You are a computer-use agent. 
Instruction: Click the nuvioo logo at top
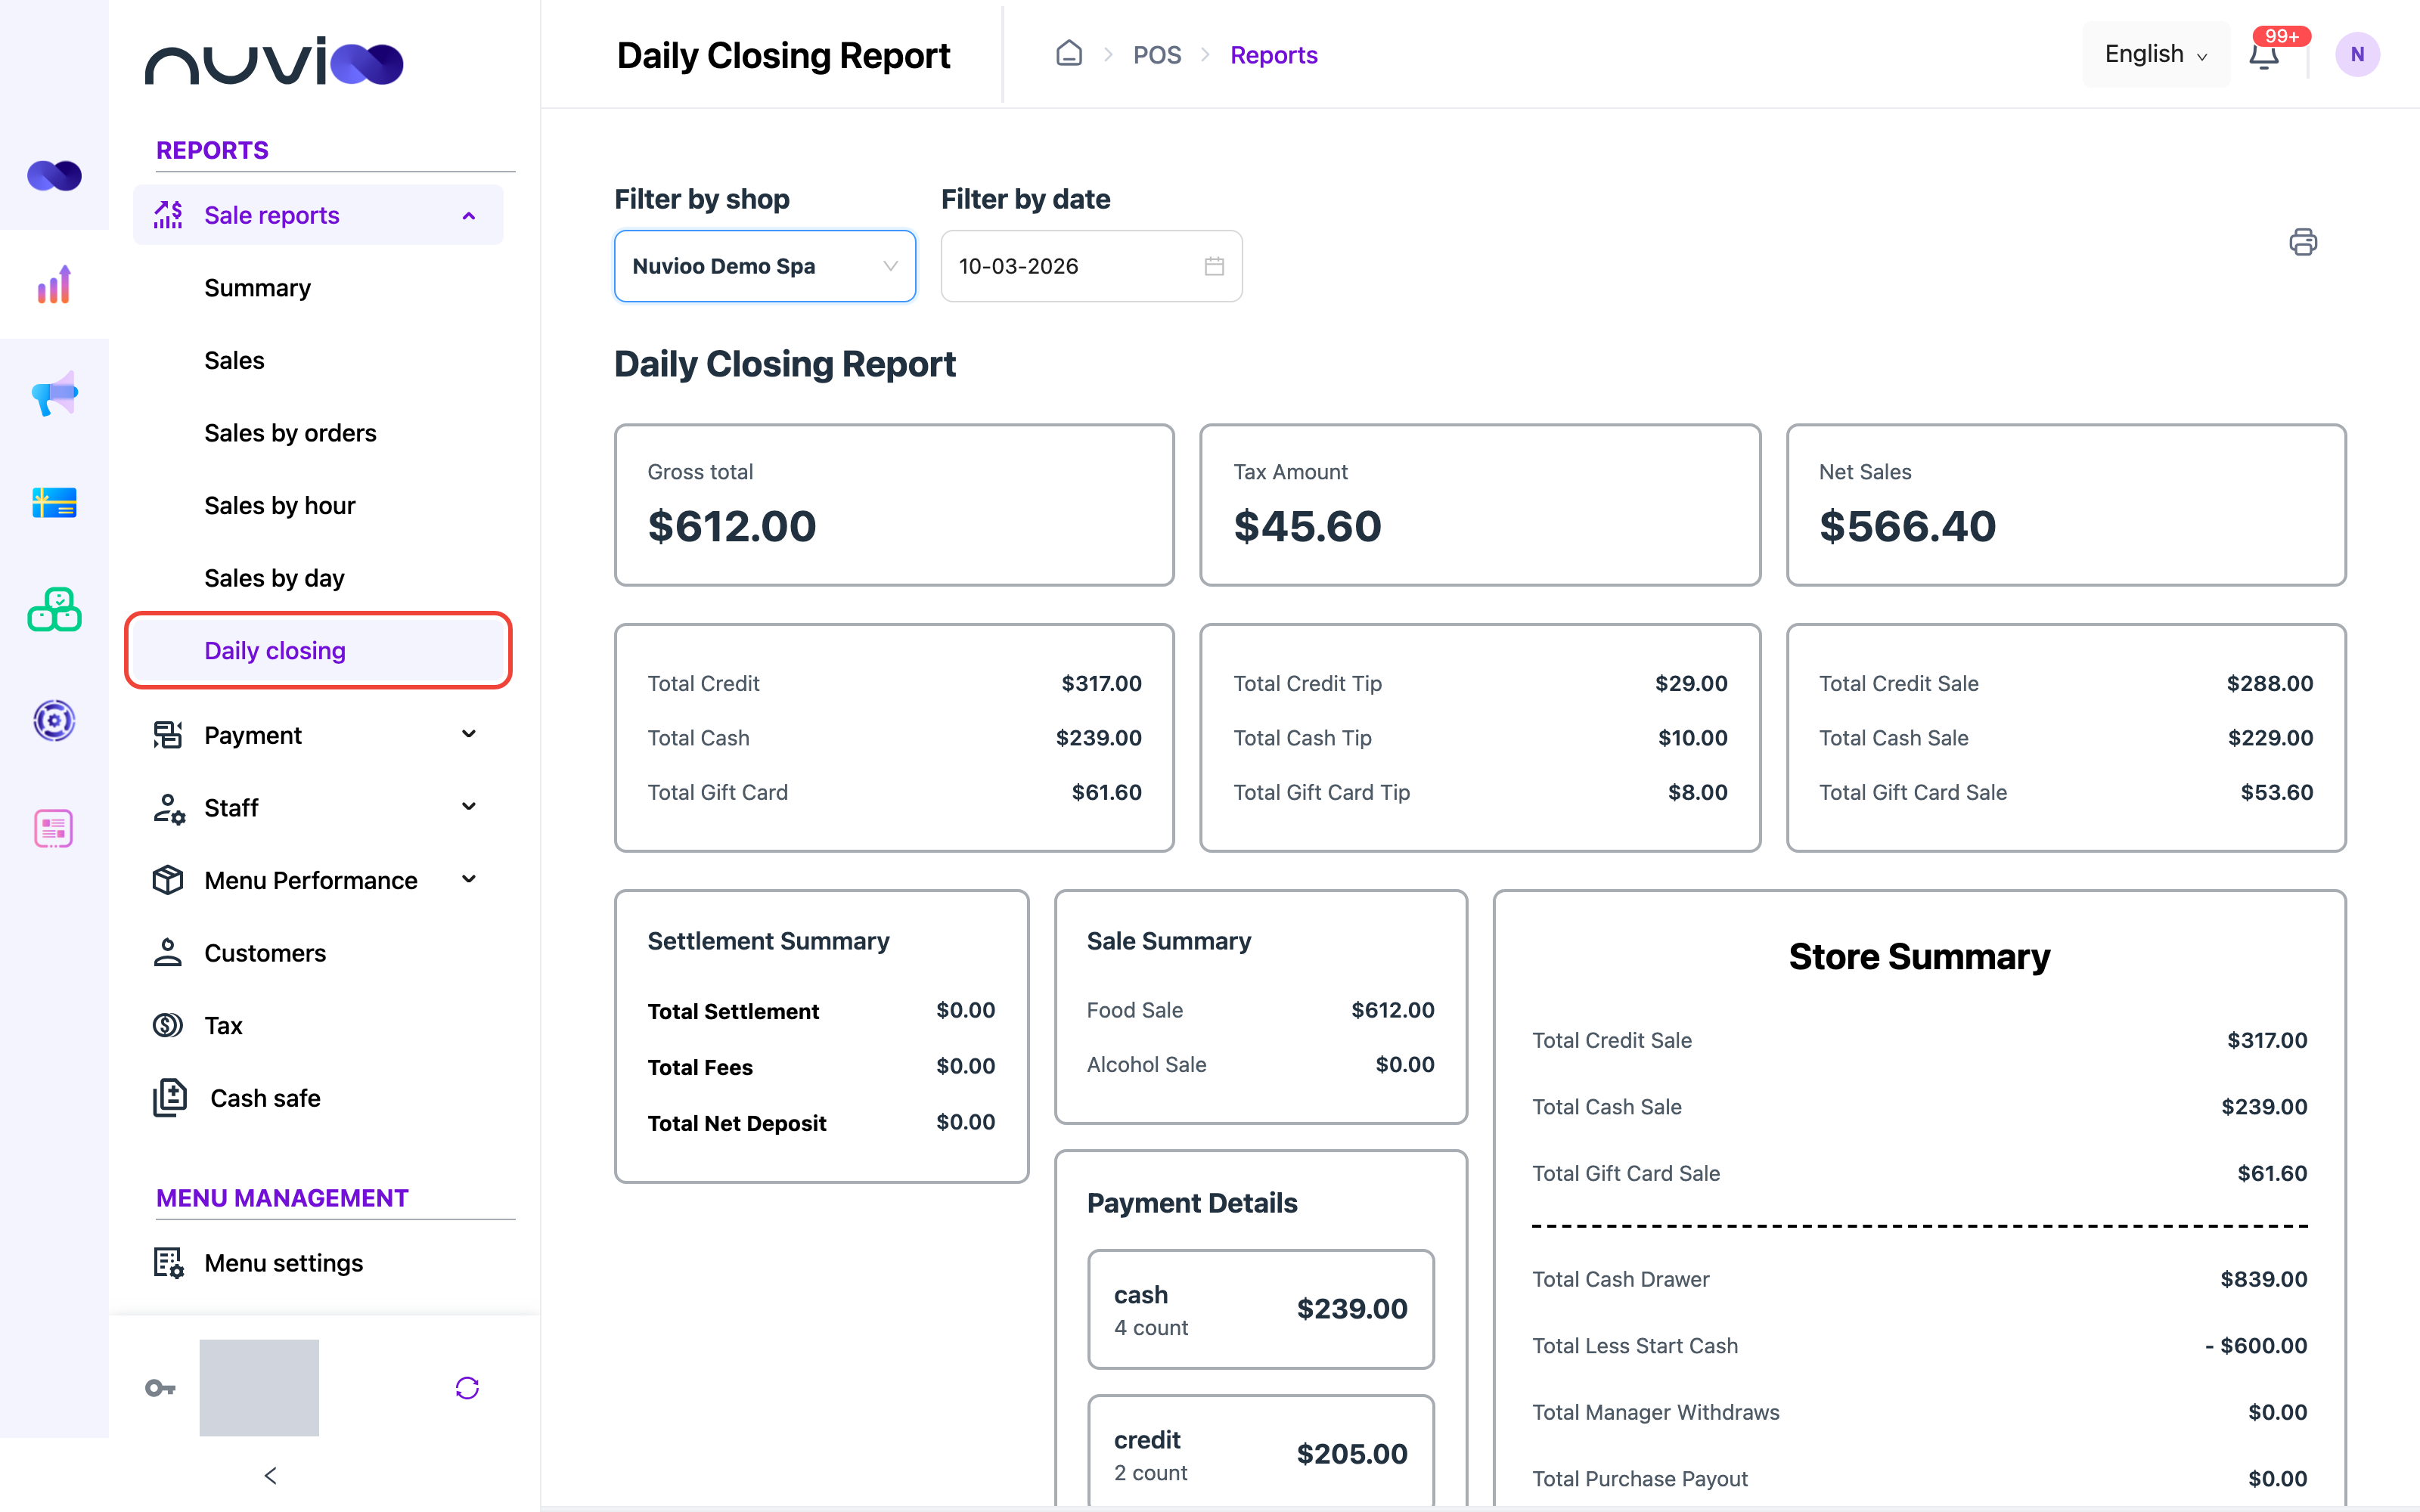(274, 61)
